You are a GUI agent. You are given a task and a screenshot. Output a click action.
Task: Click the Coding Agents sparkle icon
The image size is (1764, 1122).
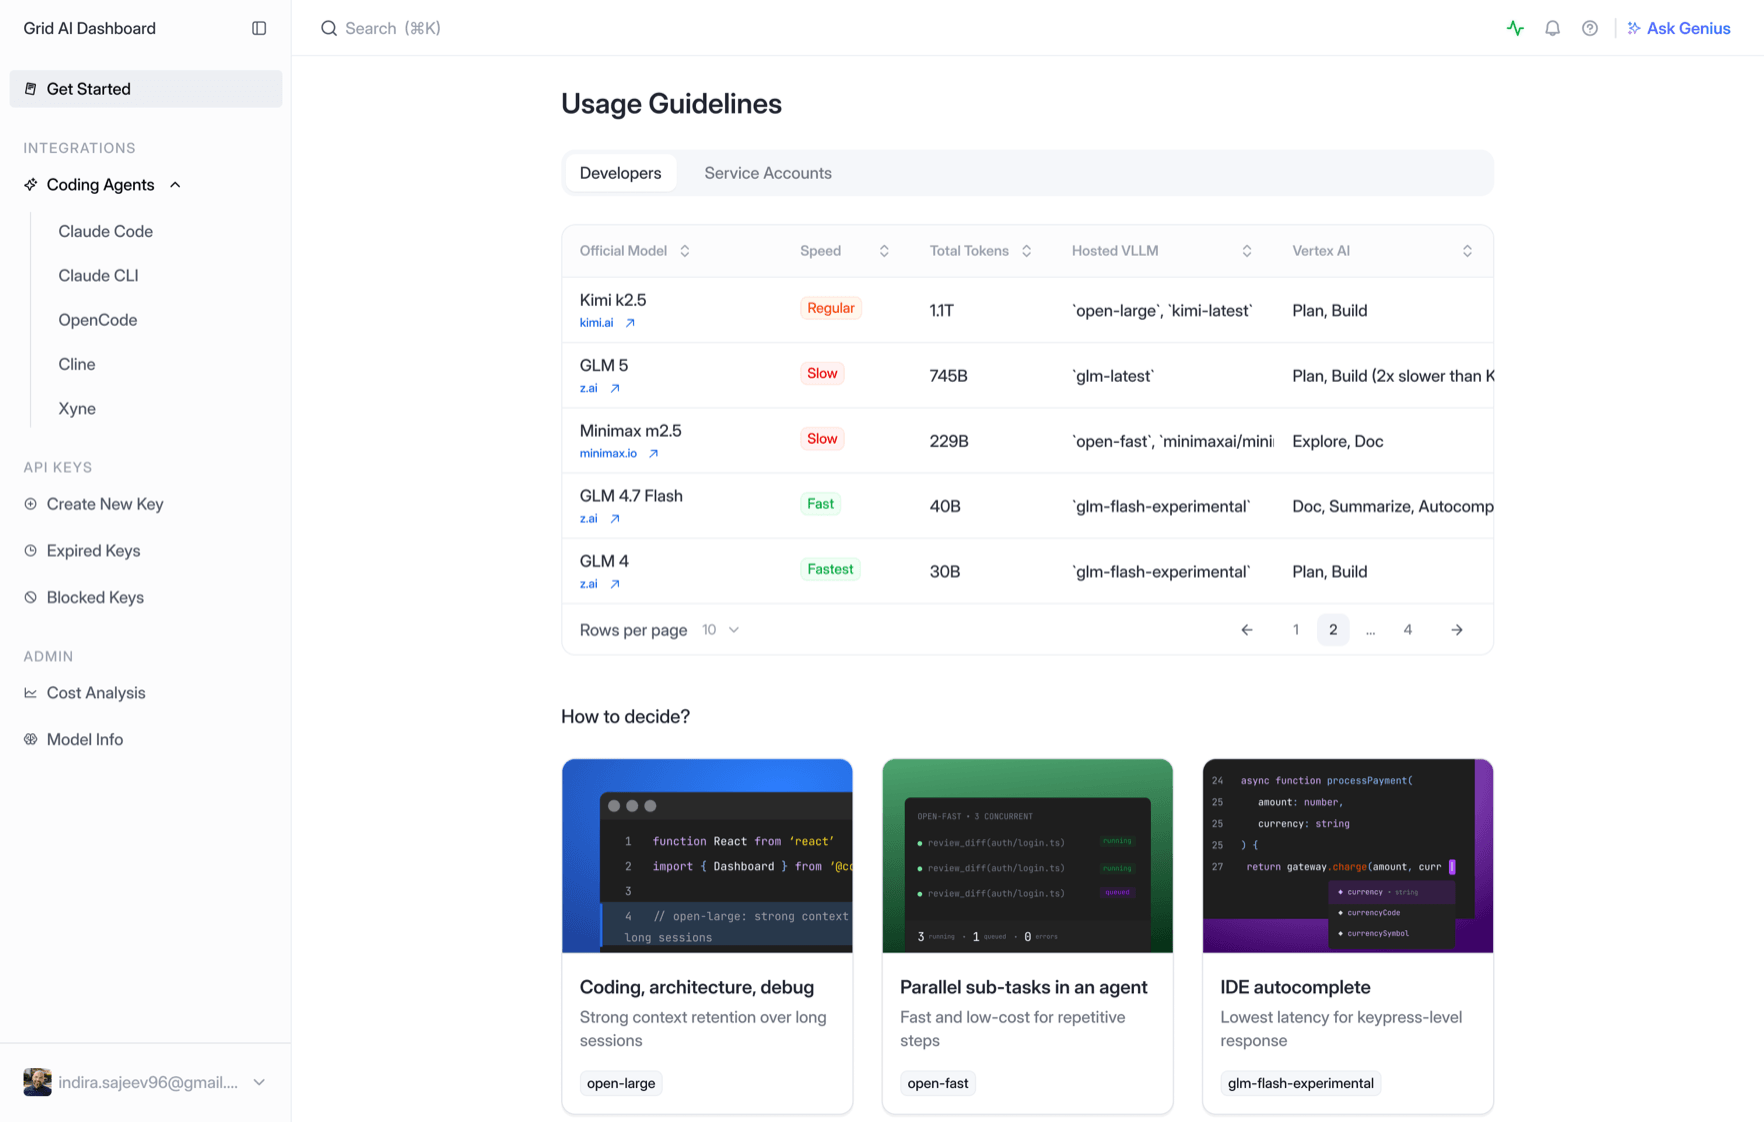[x=31, y=185]
